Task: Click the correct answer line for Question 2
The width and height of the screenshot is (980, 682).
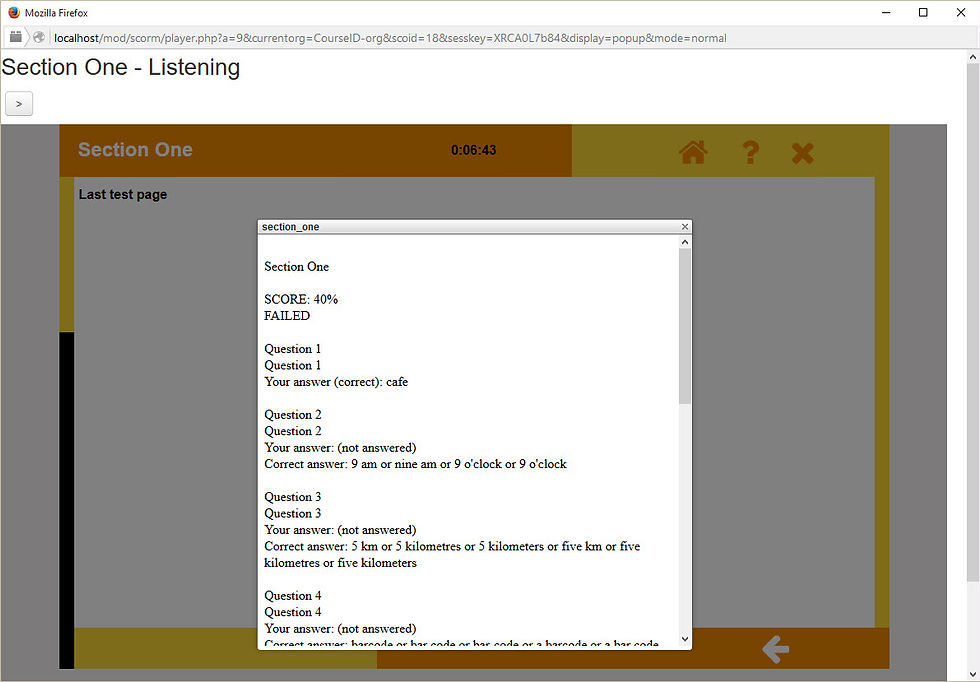Action: pos(415,464)
